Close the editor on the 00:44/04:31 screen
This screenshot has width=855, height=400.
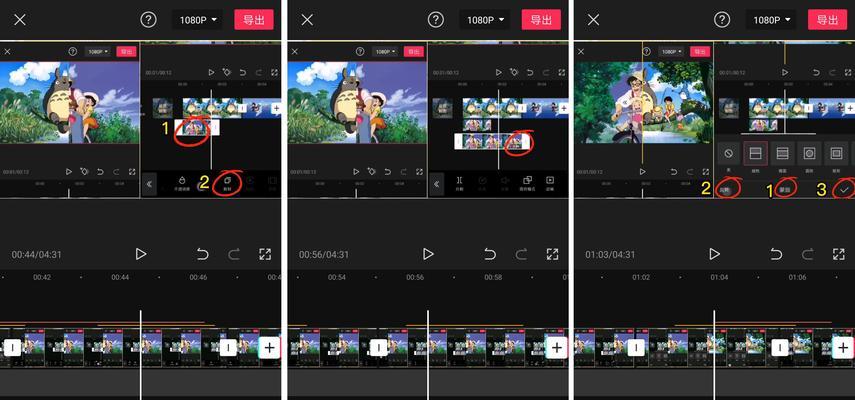[x=20, y=20]
